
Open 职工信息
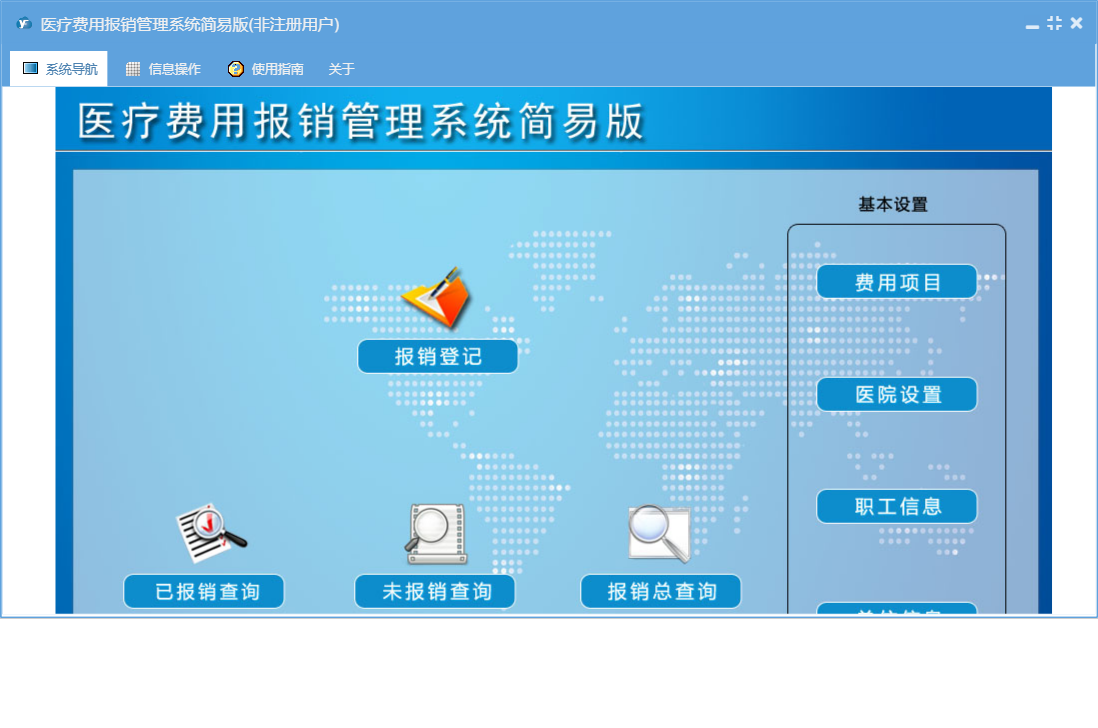tap(897, 506)
